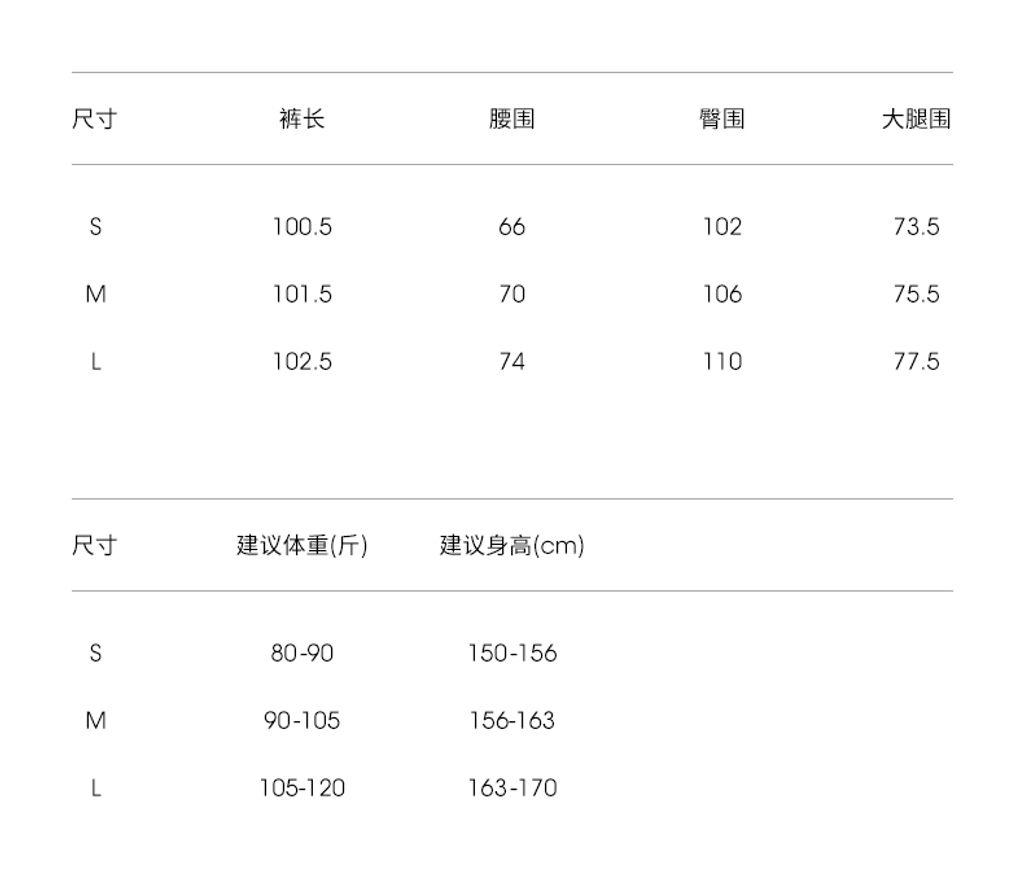Click the 150-156 height range
Image resolution: width=1024 pixels, height=879 pixels.
click(x=512, y=653)
